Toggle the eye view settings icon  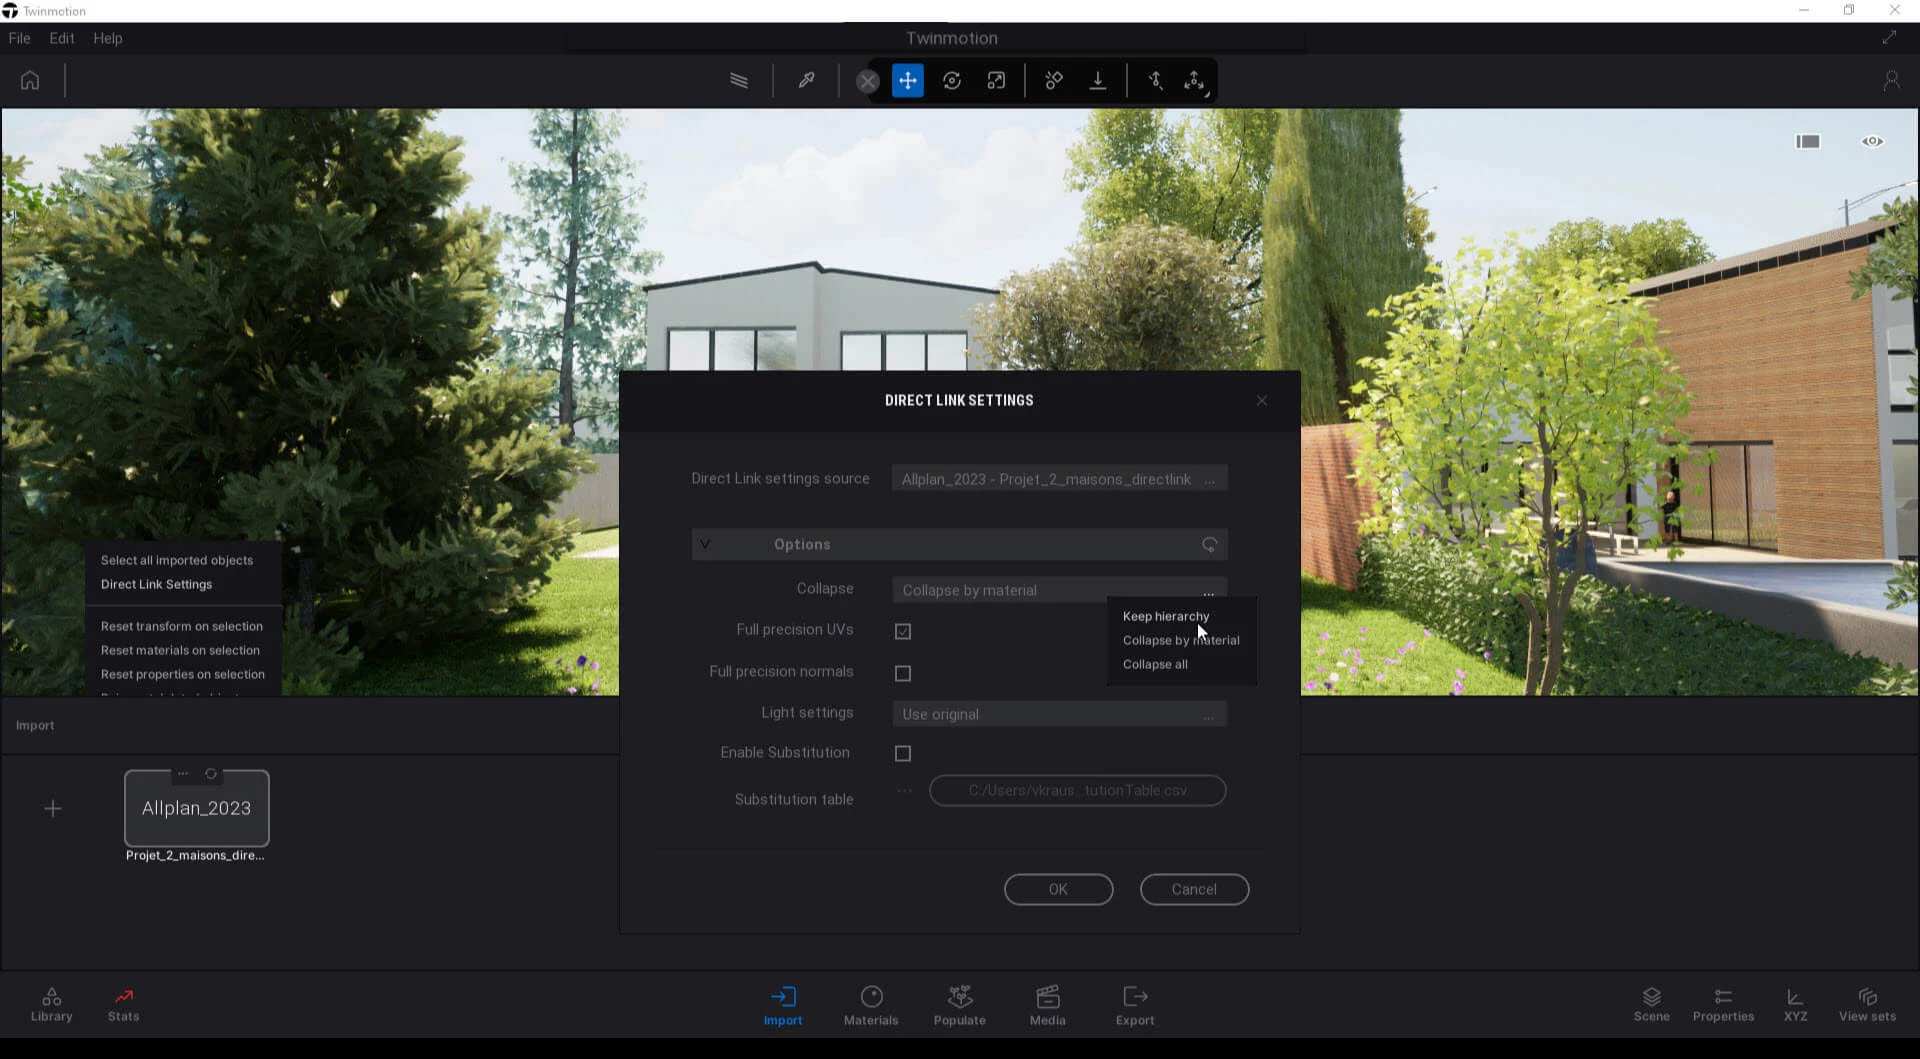(x=1873, y=141)
